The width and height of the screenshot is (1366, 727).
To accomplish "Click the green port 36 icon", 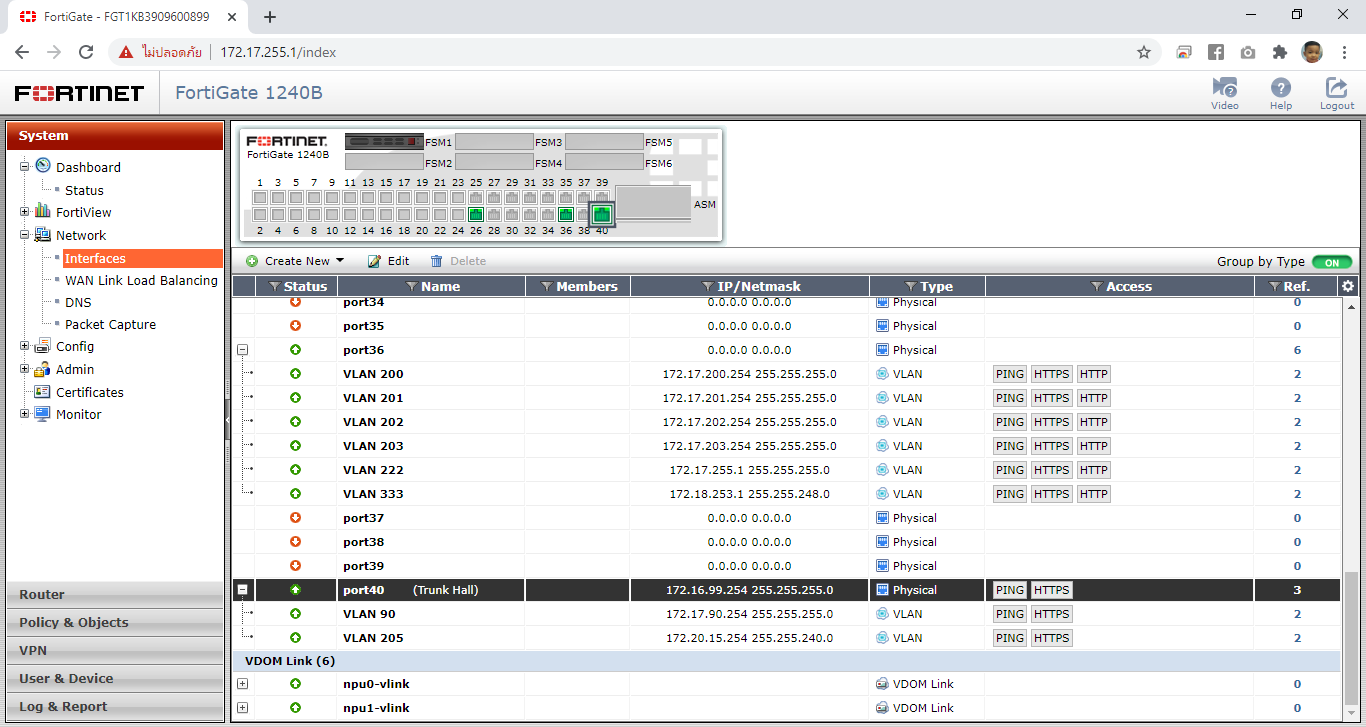I will coord(566,214).
